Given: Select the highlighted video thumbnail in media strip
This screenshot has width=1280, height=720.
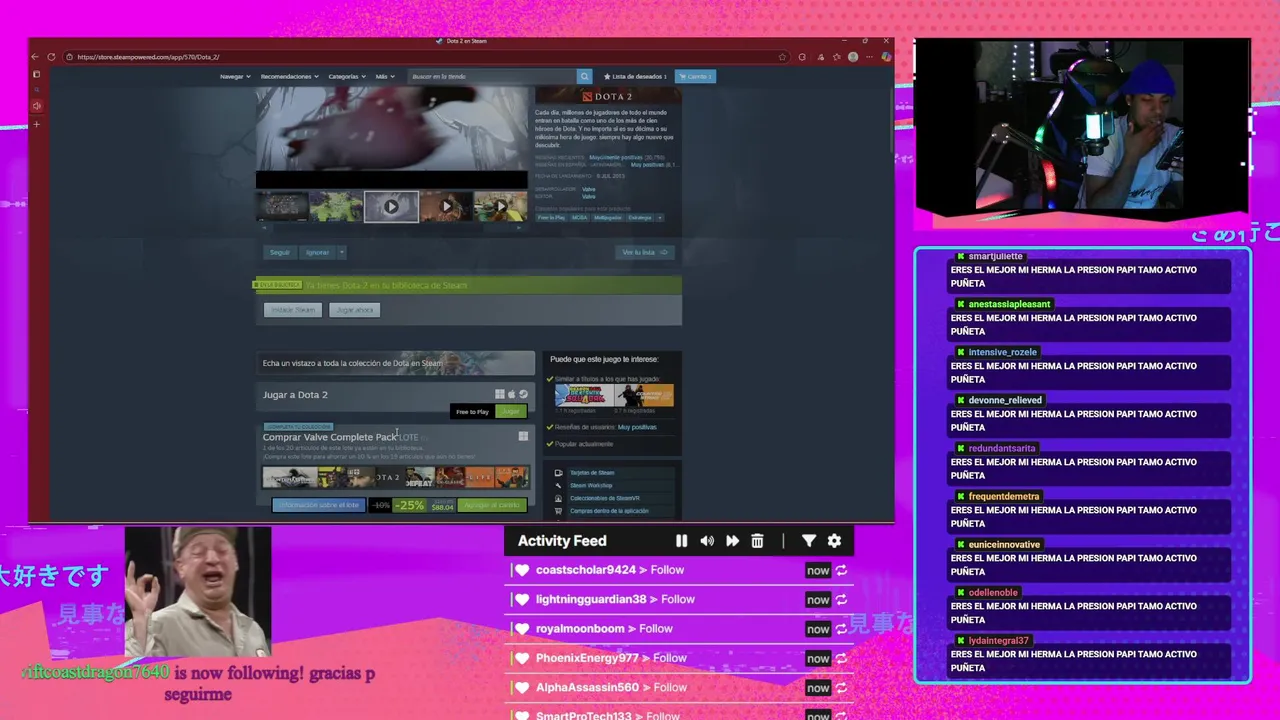Looking at the screenshot, I should pos(391,207).
